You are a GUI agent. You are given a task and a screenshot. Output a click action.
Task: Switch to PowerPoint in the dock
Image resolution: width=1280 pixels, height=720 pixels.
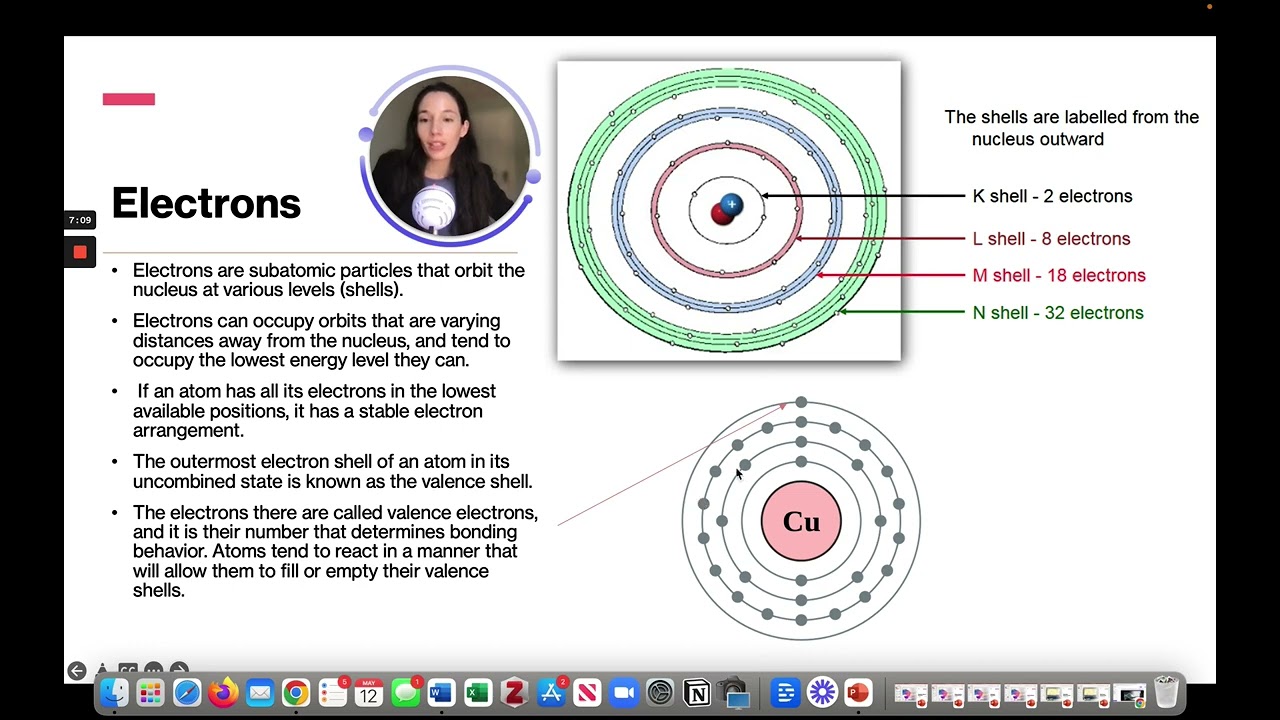[858, 693]
